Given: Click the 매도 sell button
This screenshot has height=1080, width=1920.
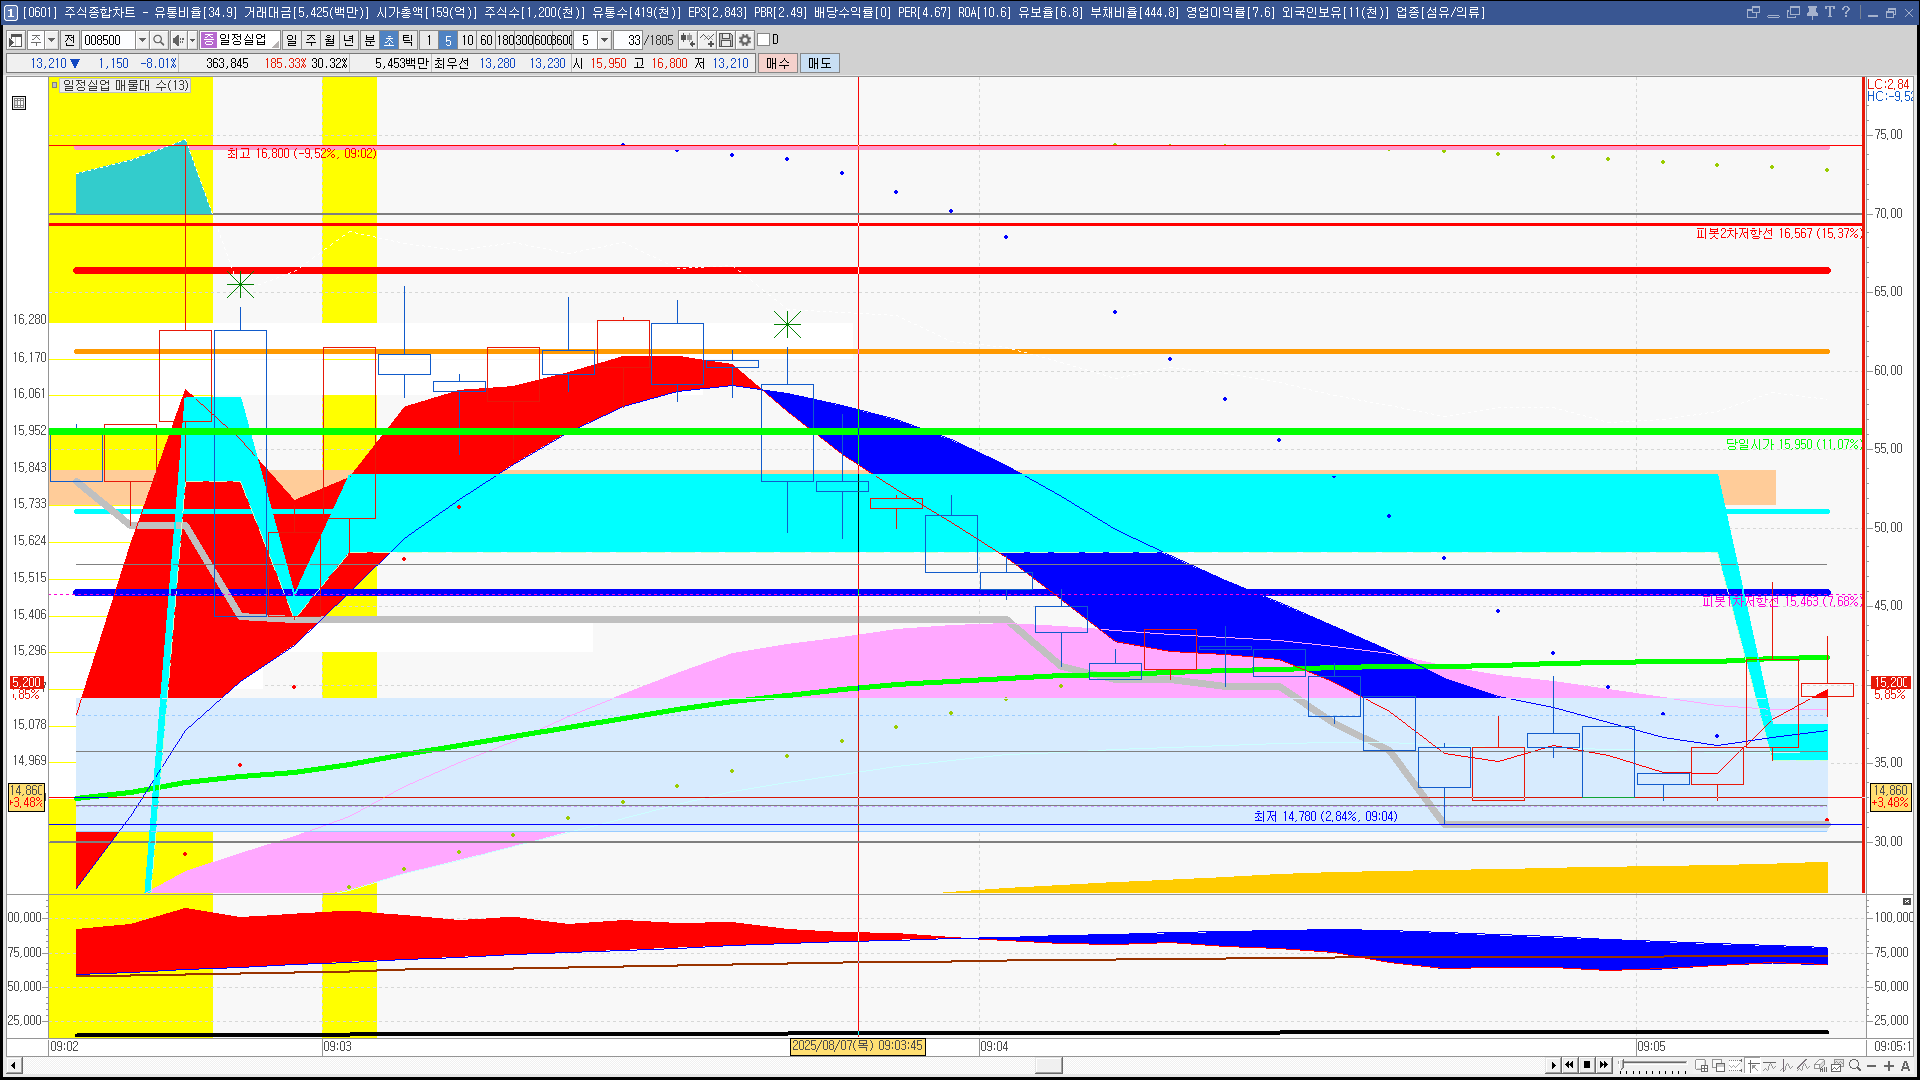Looking at the screenshot, I should [820, 63].
